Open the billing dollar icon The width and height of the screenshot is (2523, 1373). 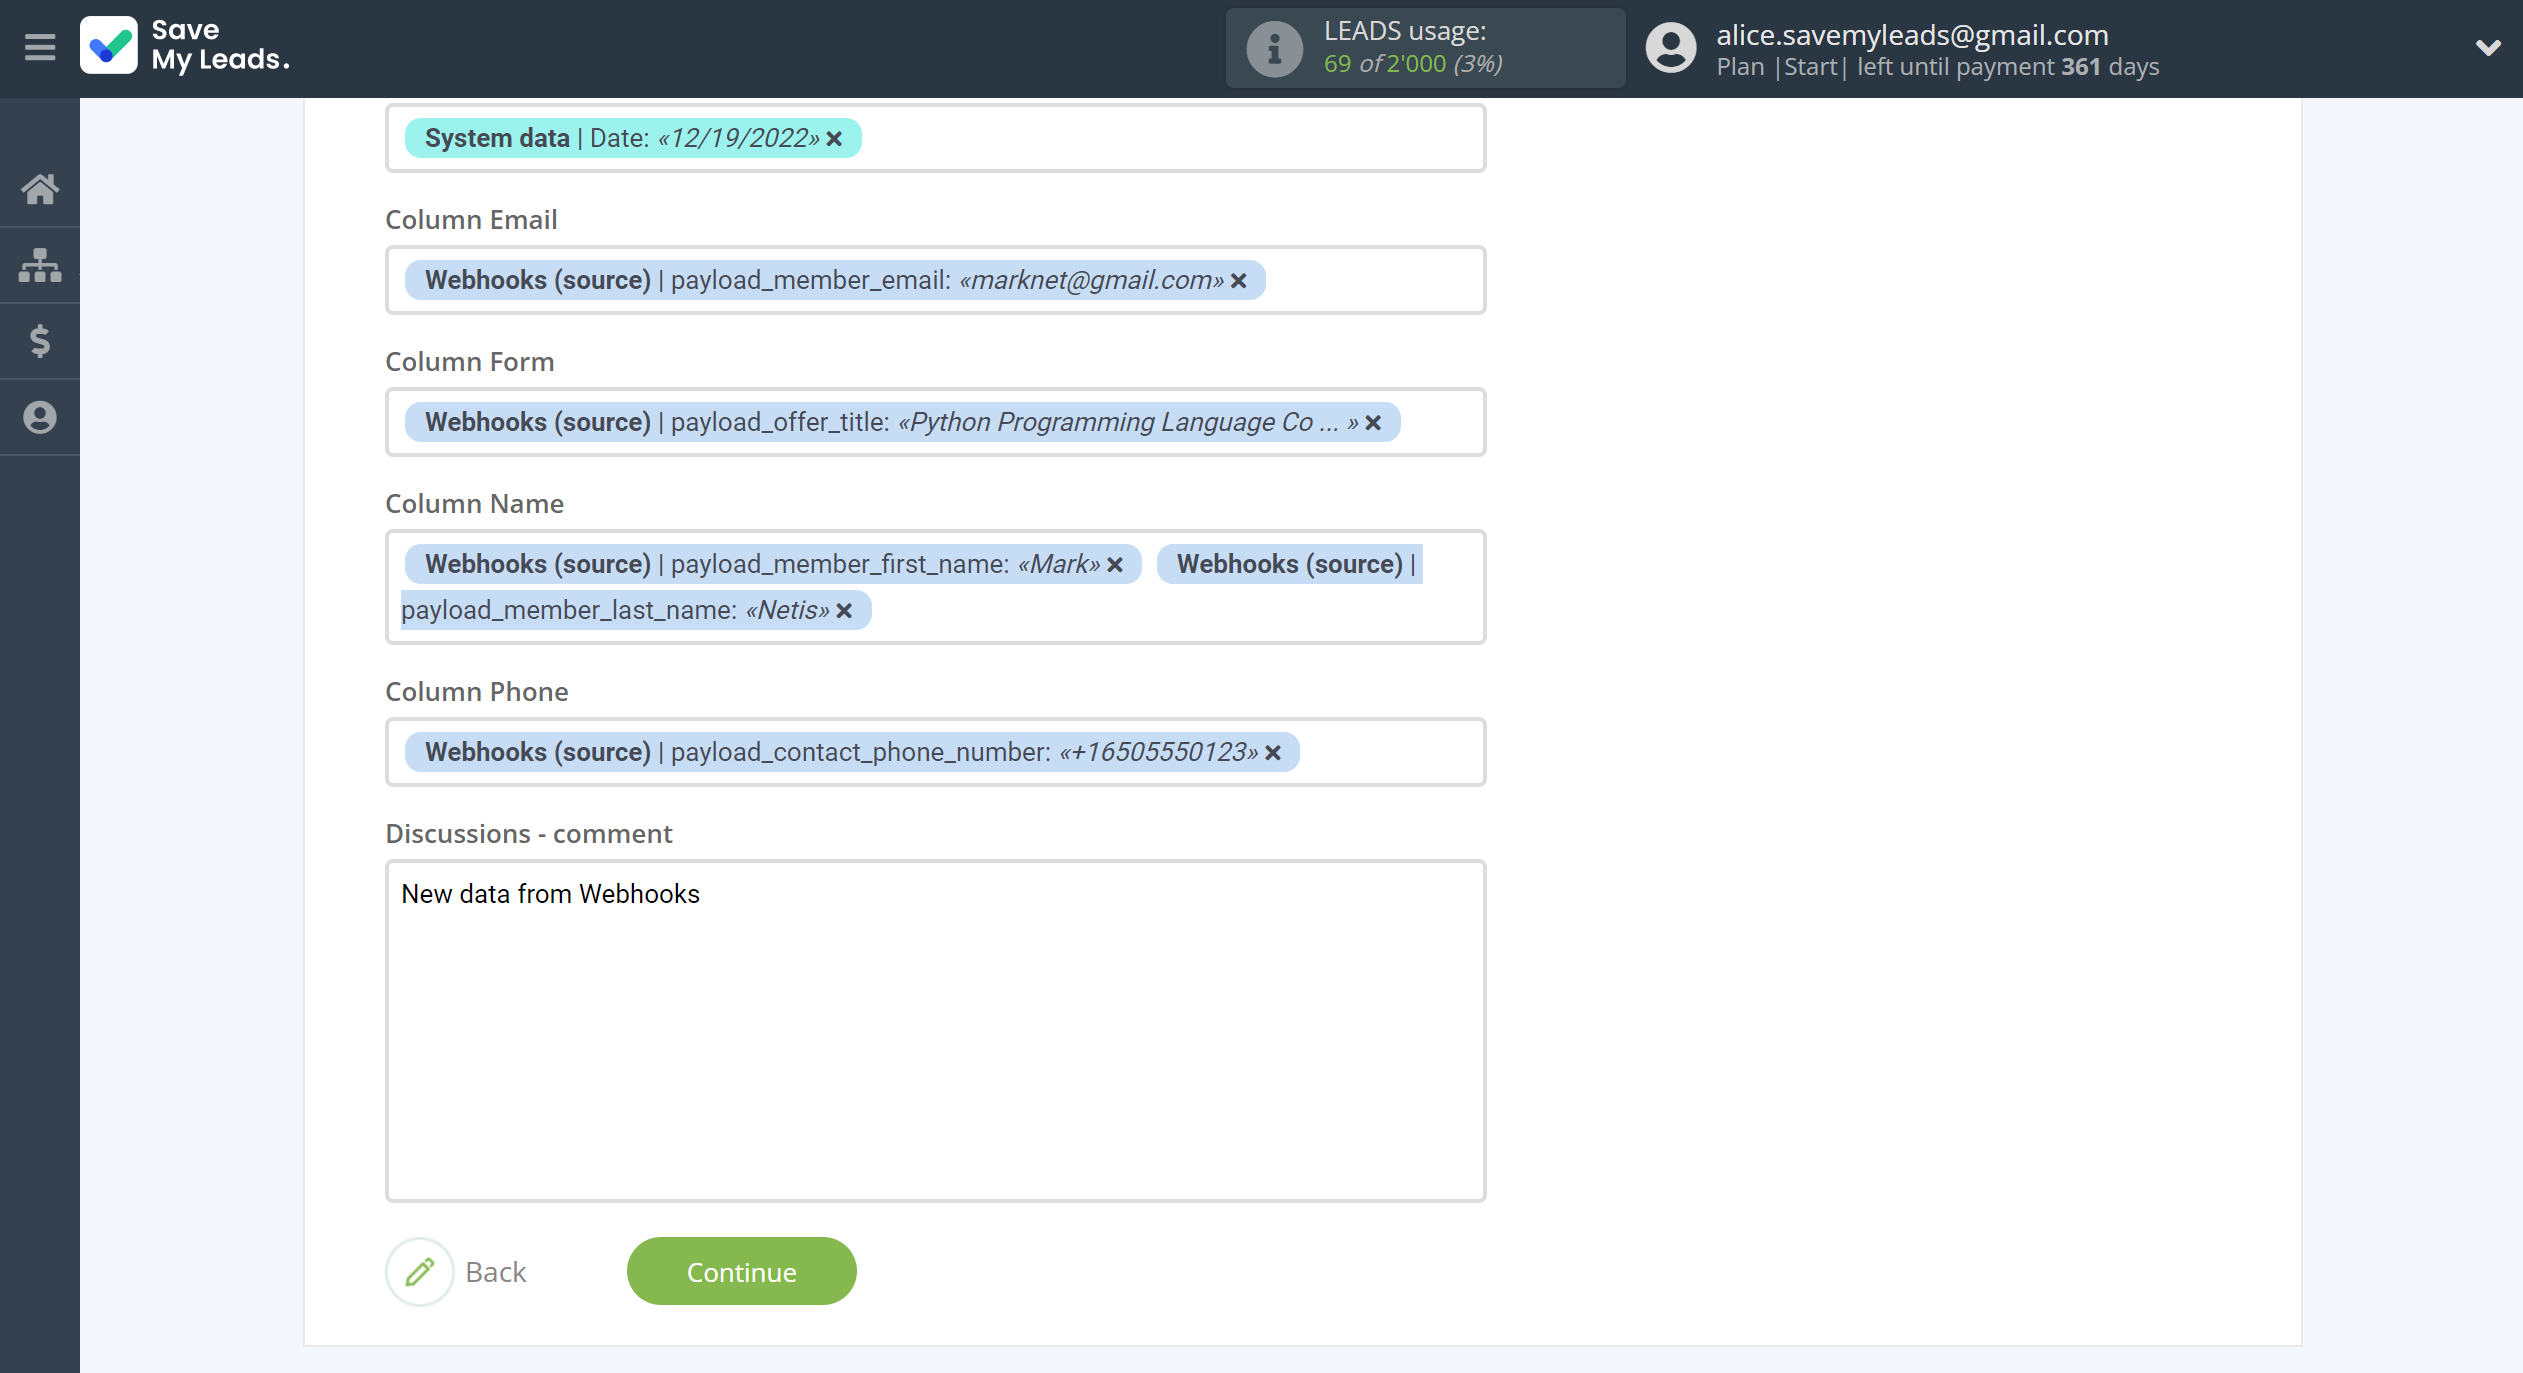pyautogui.click(x=40, y=341)
